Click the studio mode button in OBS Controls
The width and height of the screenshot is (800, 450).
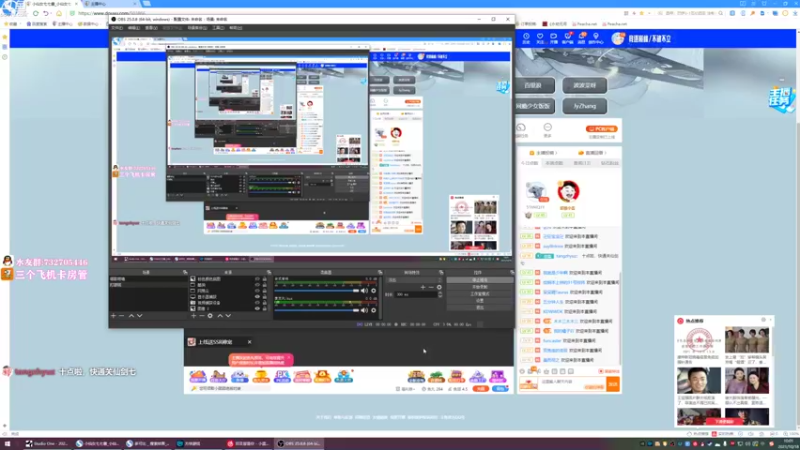click(x=480, y=294)
